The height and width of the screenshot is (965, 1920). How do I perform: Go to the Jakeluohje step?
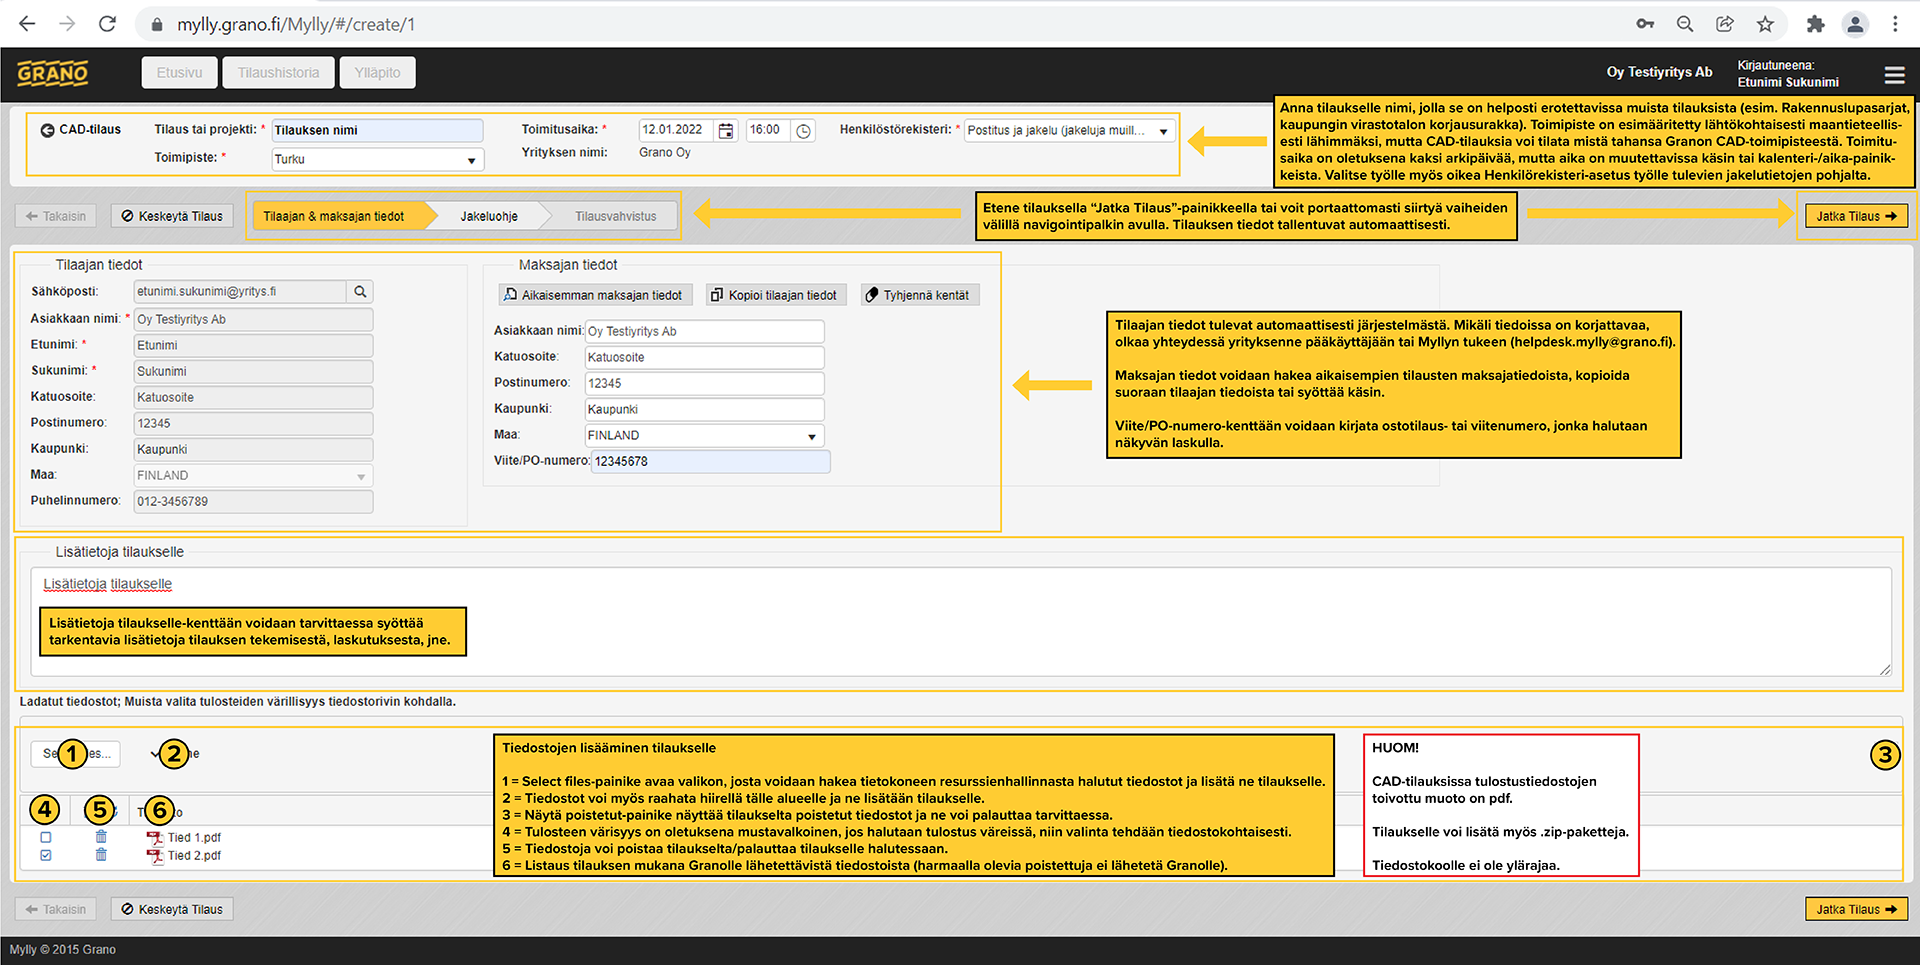(x=489, y=216)
